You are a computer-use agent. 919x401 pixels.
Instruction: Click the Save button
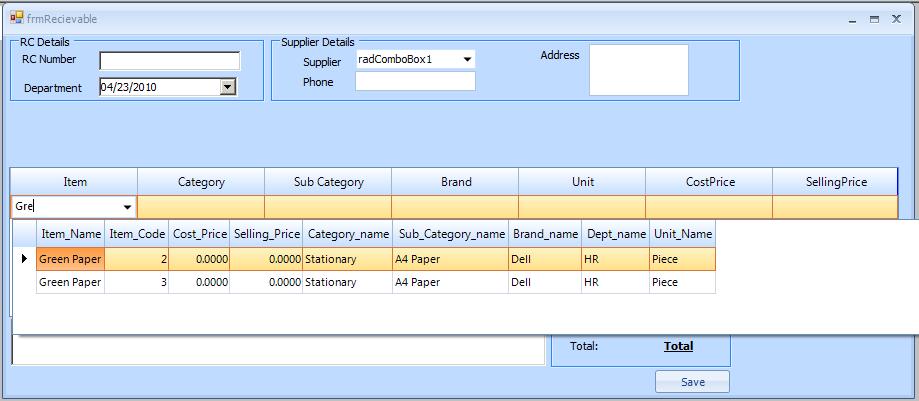tap(692, 382)
